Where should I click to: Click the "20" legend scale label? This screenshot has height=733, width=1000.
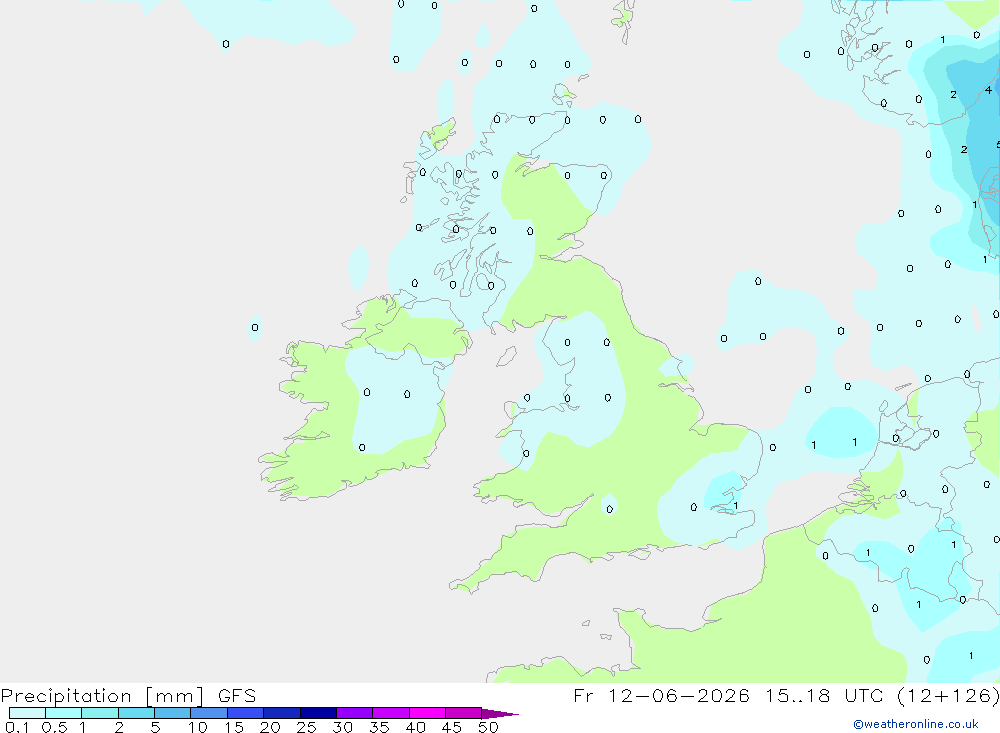[270, 727]
